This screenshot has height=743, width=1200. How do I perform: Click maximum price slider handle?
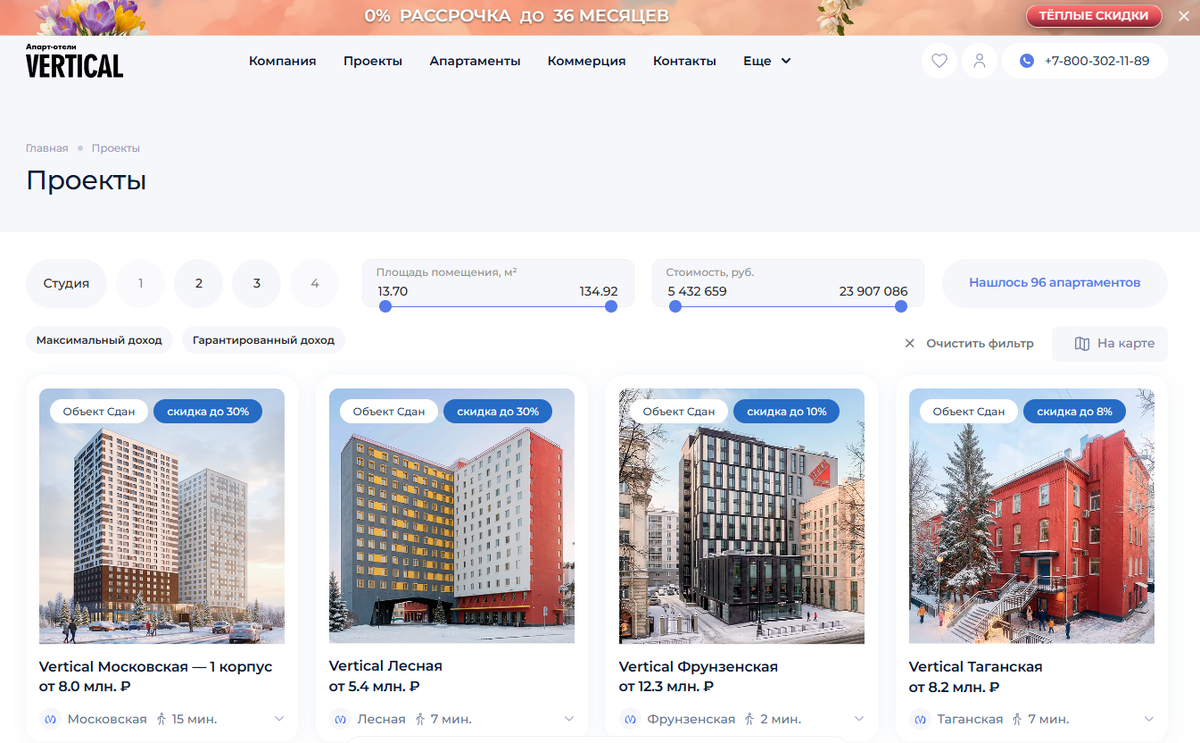[901, 306]
